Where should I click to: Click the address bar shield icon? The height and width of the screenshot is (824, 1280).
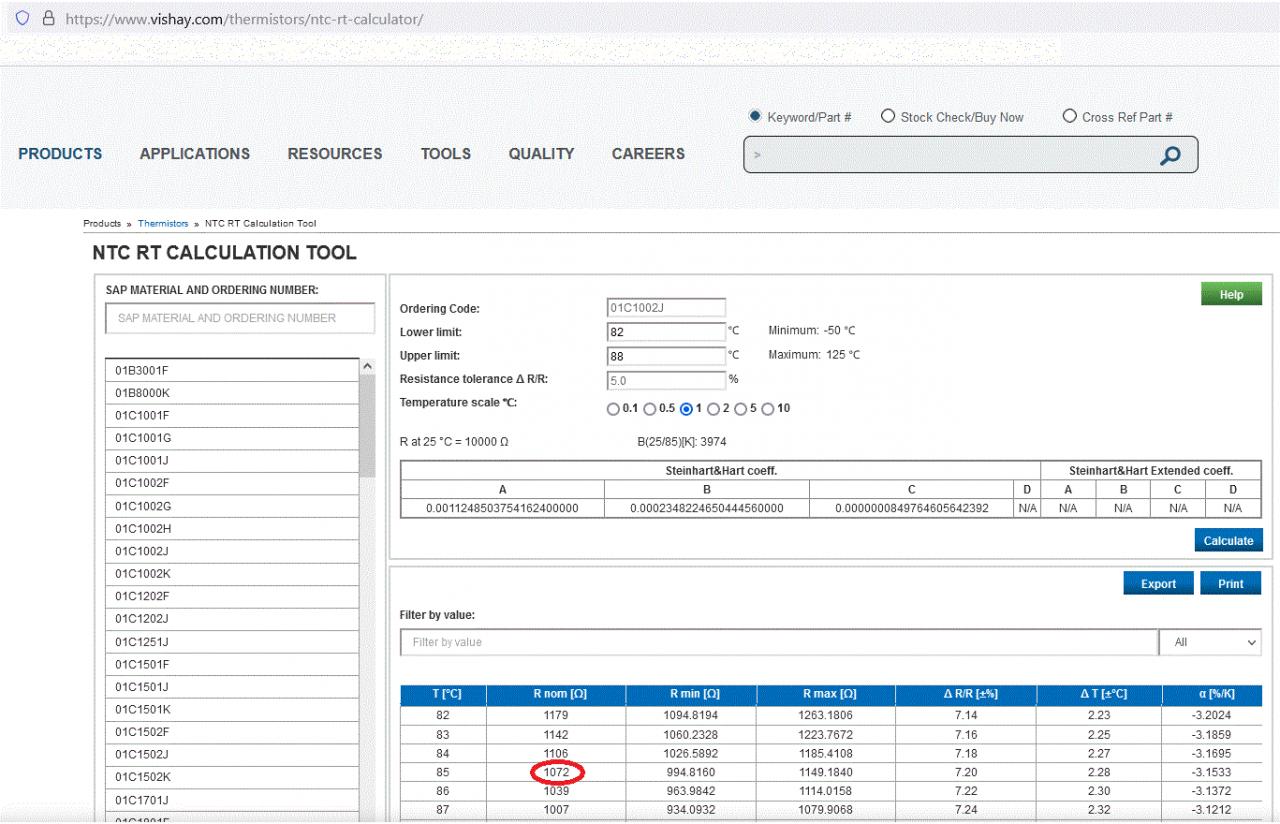(22, 19)
